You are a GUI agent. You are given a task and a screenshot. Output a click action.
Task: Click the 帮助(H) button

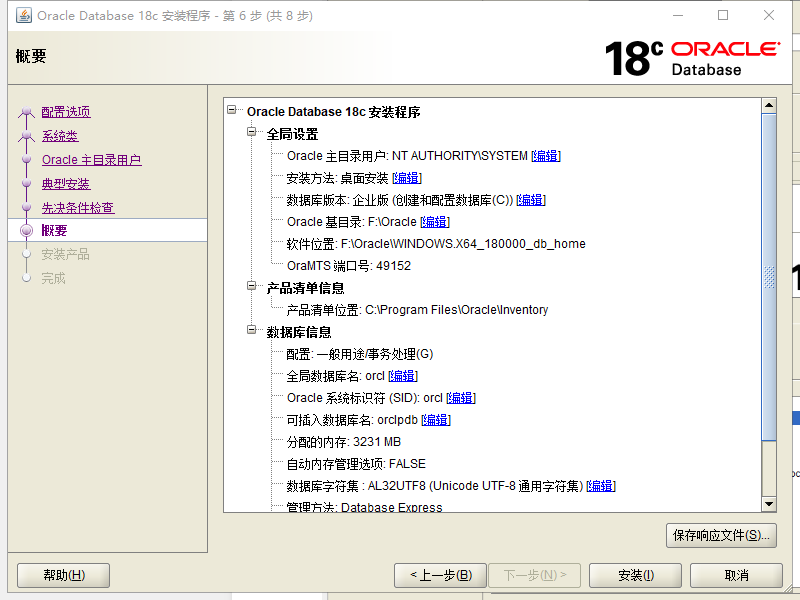(64, 576)
